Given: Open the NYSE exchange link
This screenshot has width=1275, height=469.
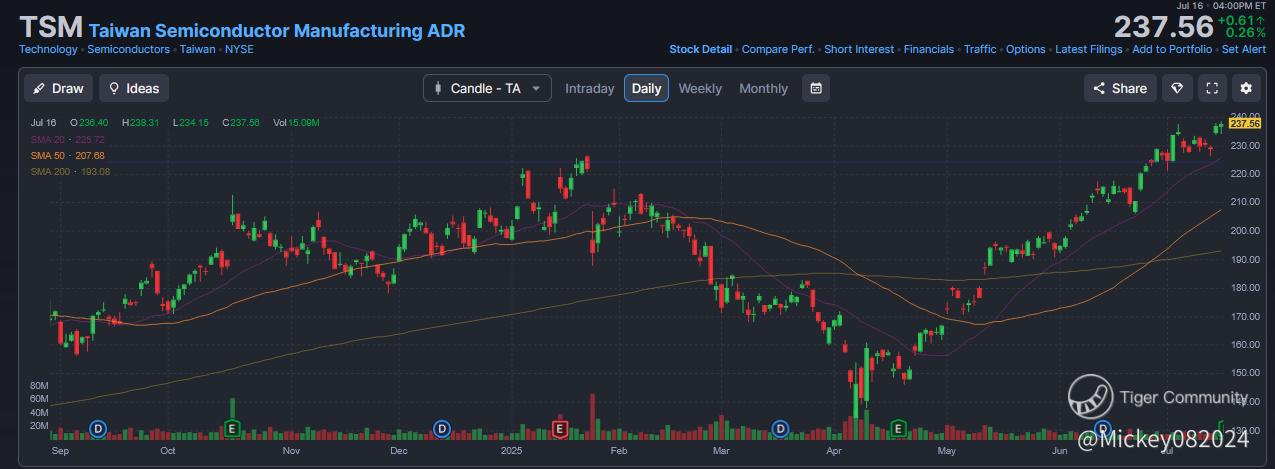Looking at the screenshot, I should (x=239, y=49).
